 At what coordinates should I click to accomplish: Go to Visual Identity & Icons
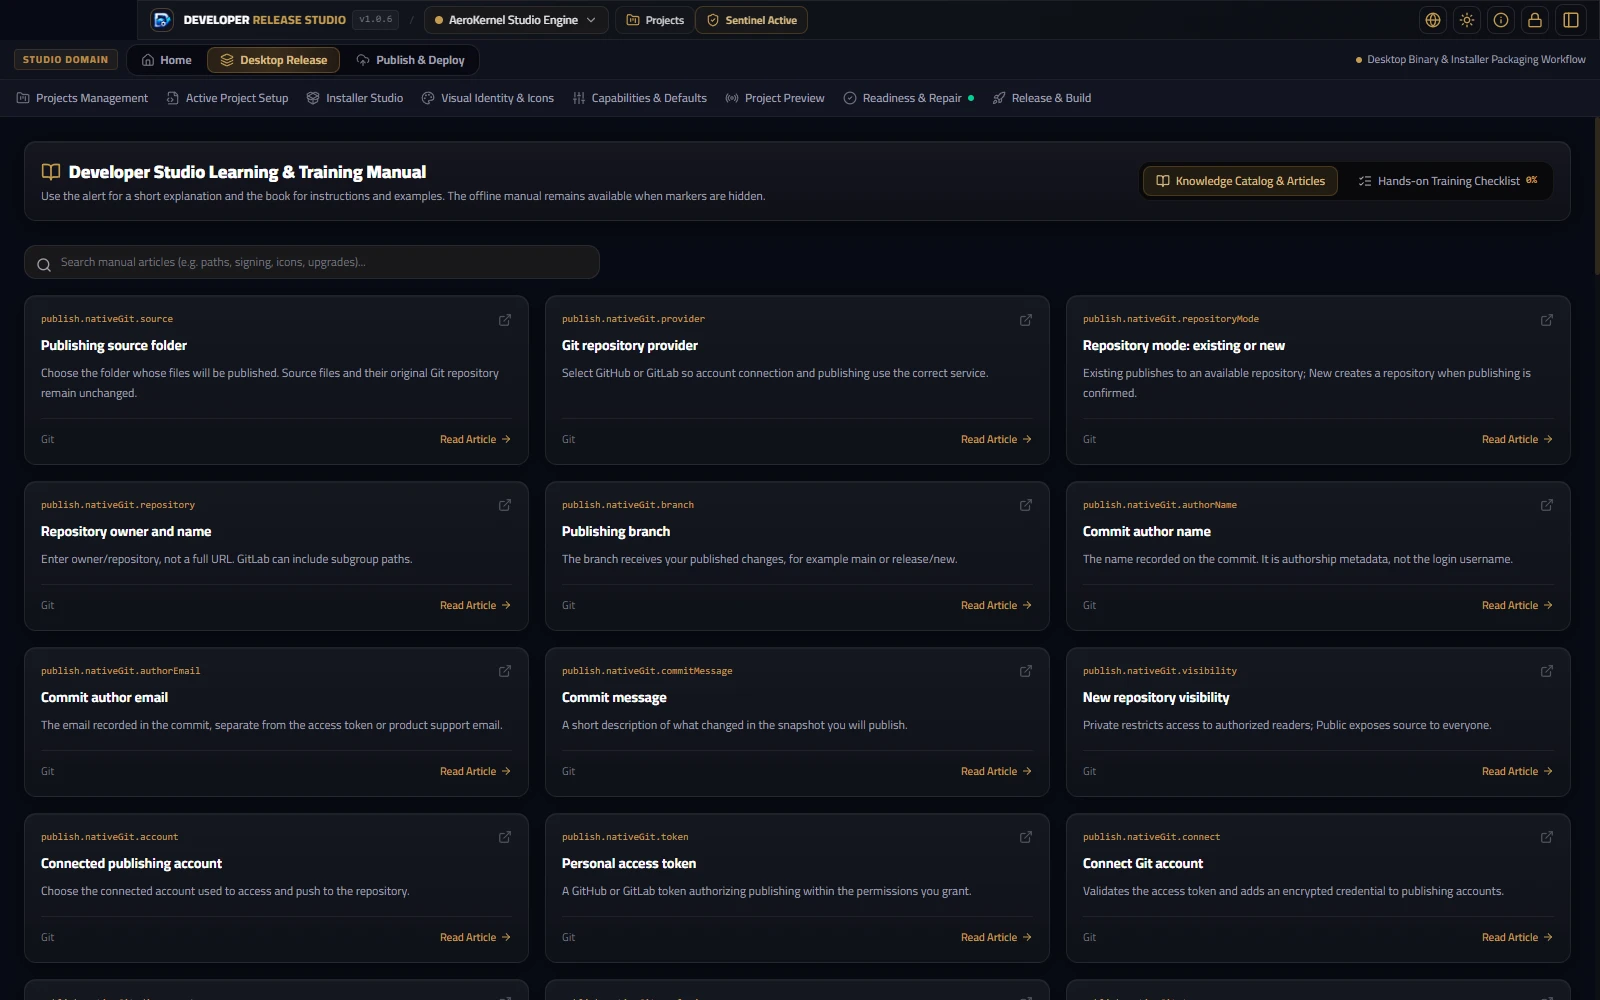tap(488, 98)
